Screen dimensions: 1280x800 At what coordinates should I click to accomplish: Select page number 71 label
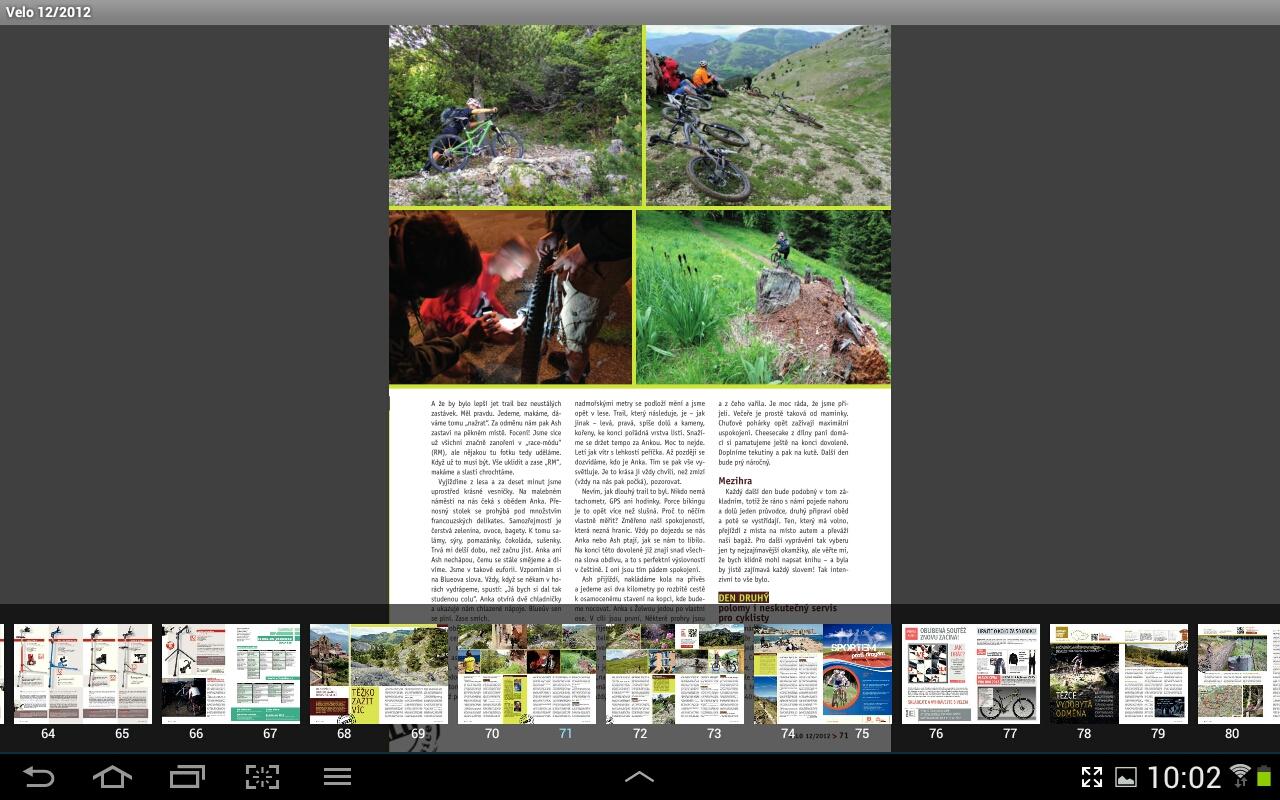pos(566,734)
